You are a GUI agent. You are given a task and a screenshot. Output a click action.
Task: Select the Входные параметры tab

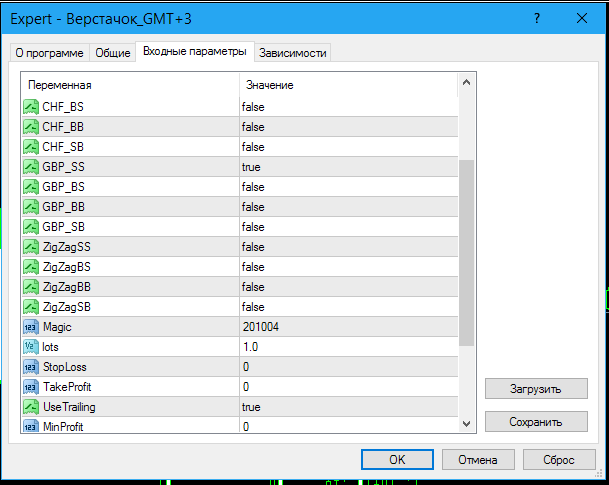(195, 51)
